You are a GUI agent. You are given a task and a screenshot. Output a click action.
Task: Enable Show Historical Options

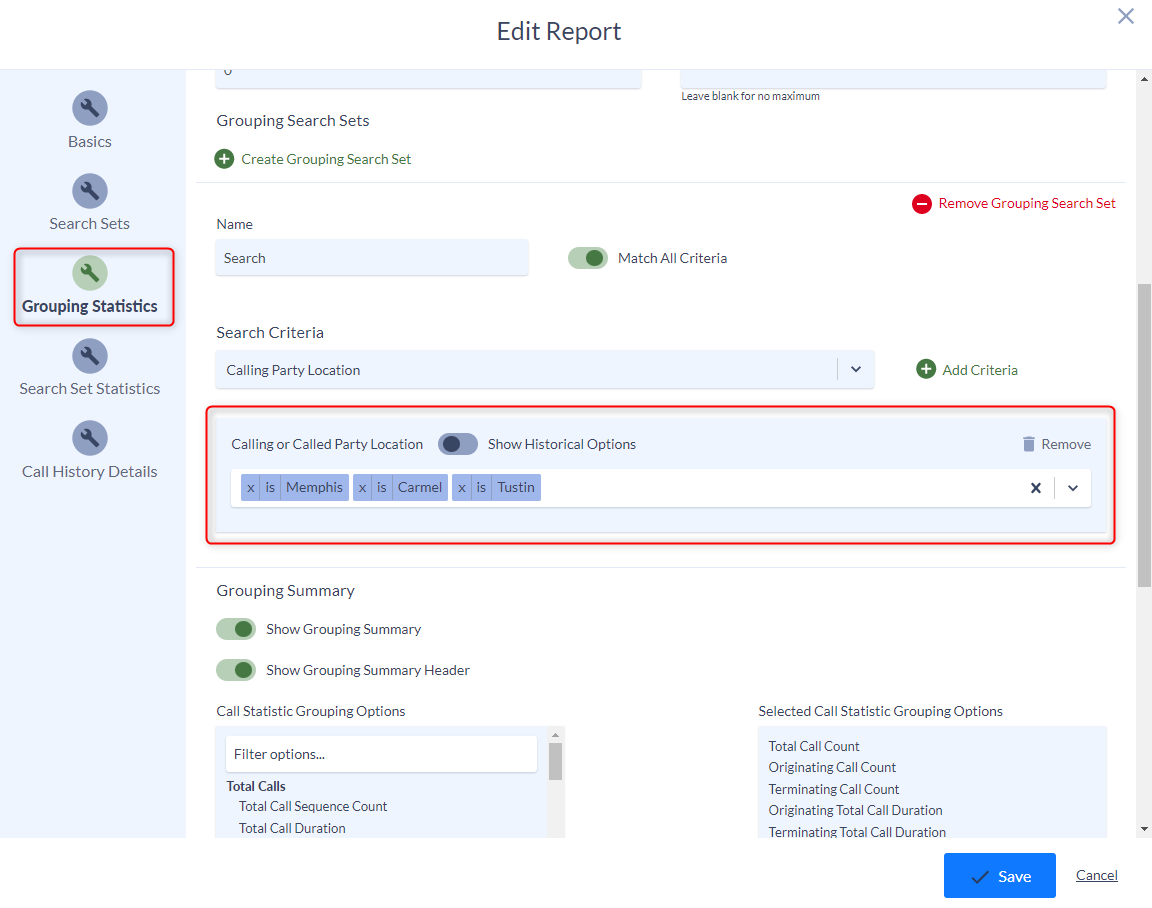[458, 444]
